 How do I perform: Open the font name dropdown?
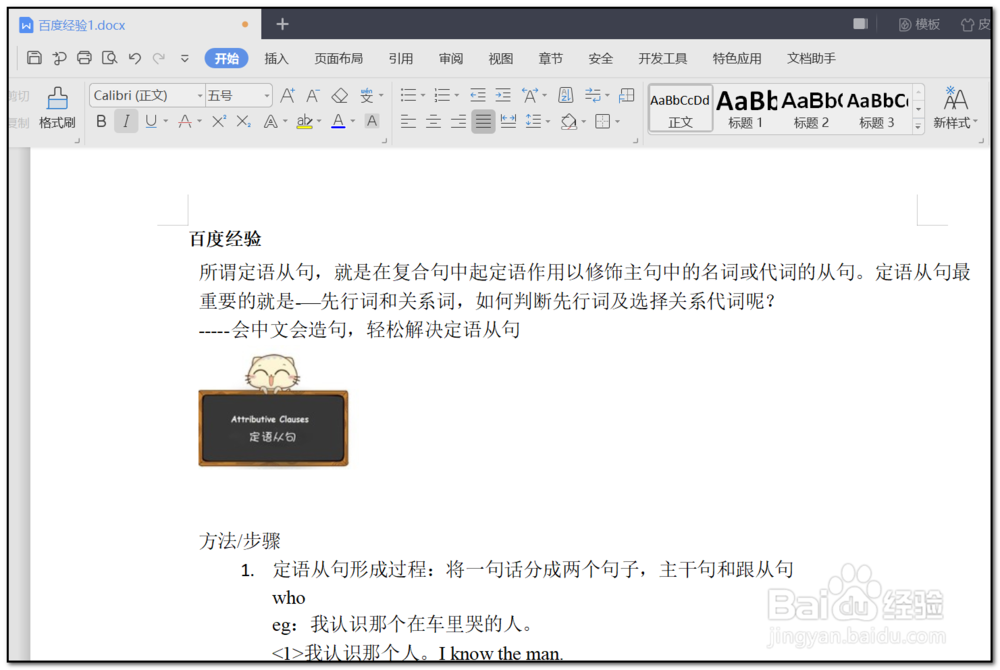pos(200,95)
